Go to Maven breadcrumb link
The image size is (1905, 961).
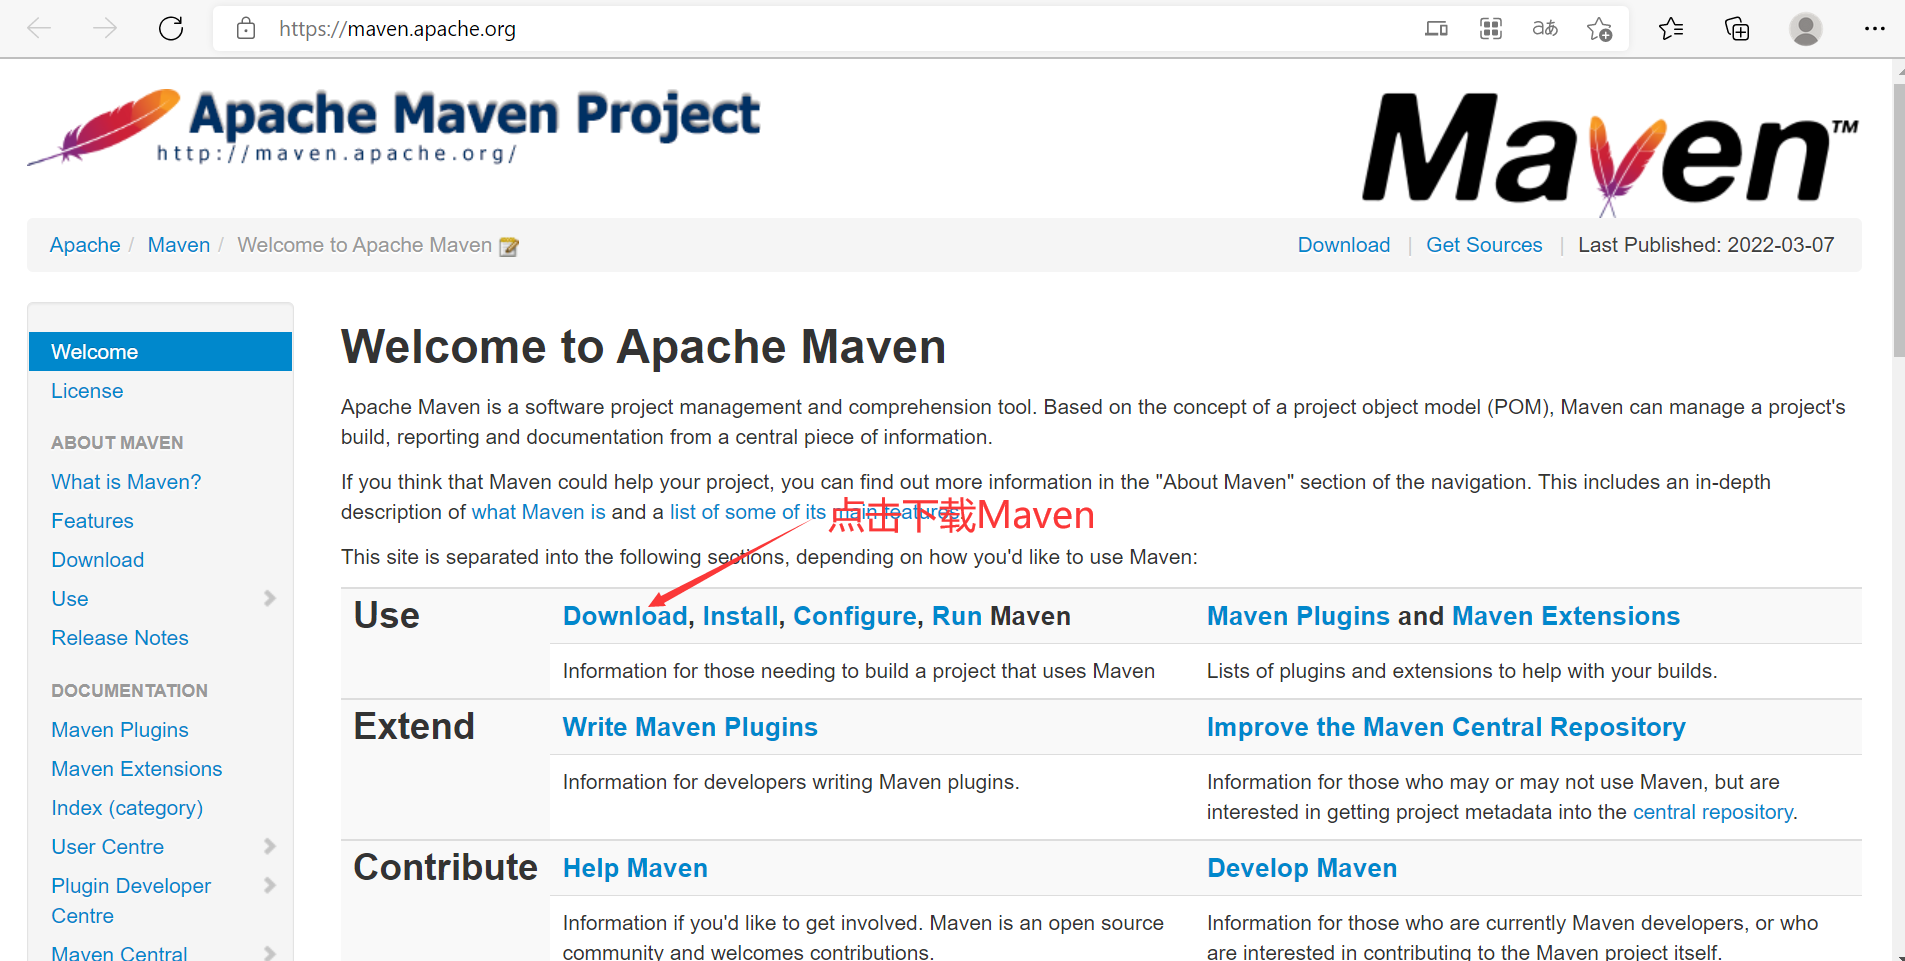point(179,245)
